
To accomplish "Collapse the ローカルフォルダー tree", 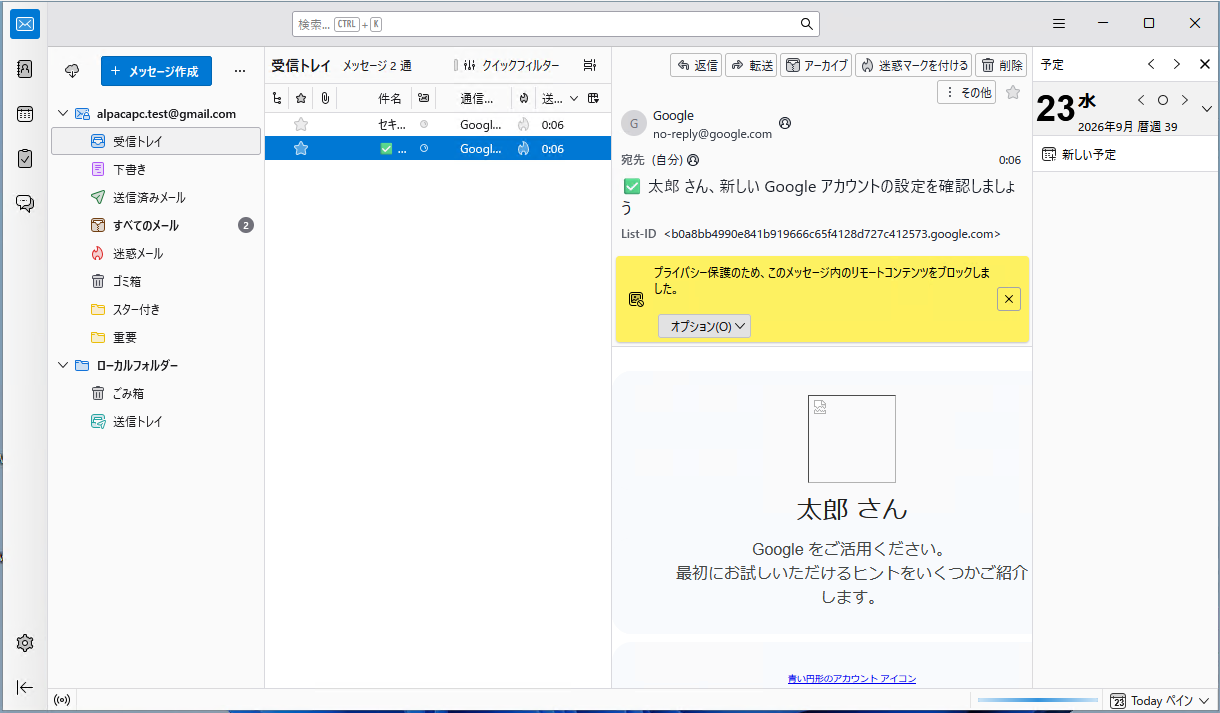I will coord(65,366).
